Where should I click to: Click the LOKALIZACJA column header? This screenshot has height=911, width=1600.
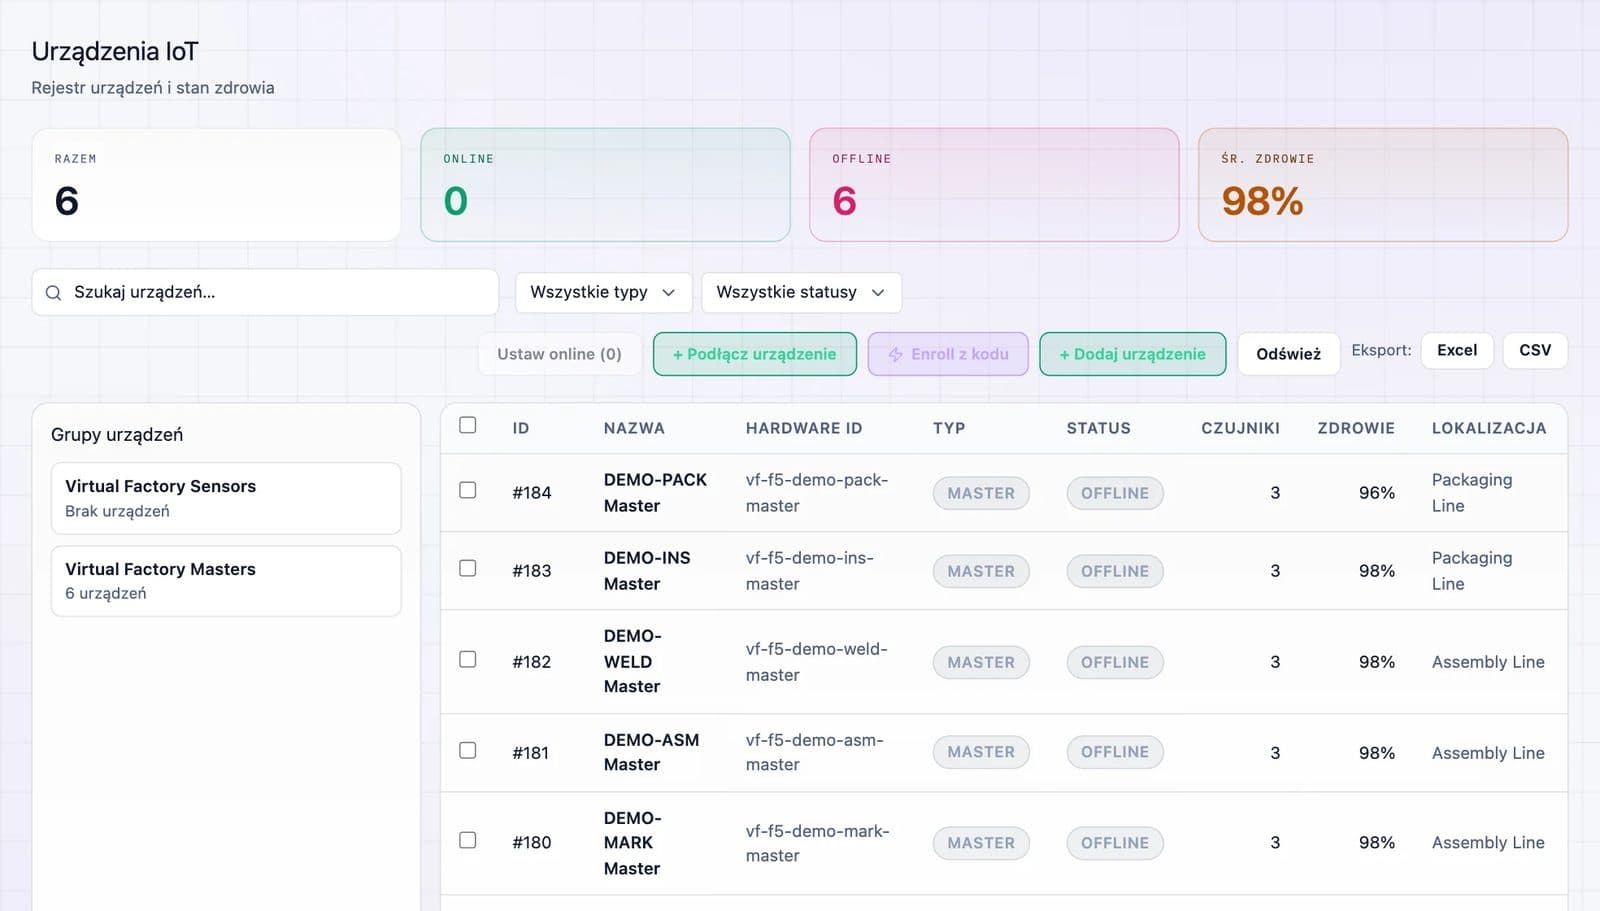click(x=1489, y=428)
